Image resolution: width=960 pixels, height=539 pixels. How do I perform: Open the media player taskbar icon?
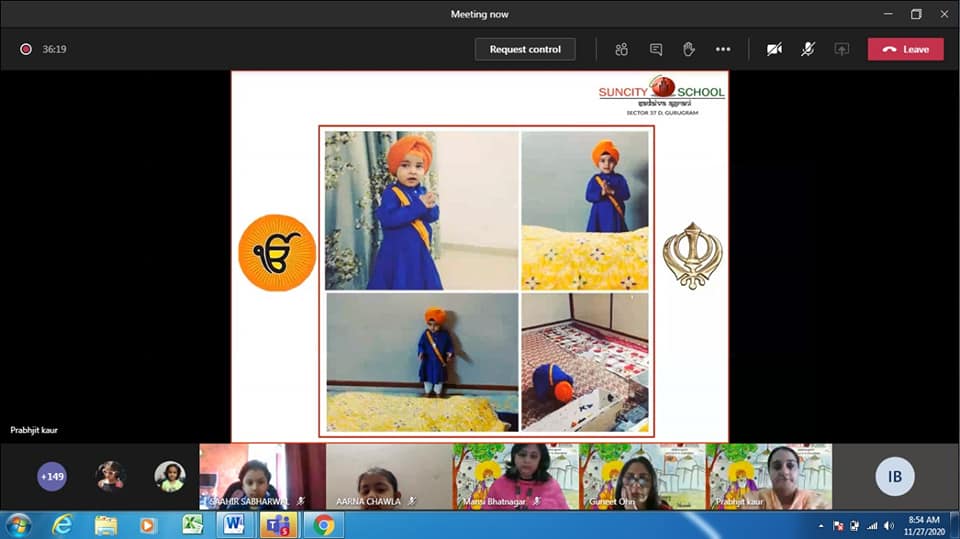(x=148, y=526)
